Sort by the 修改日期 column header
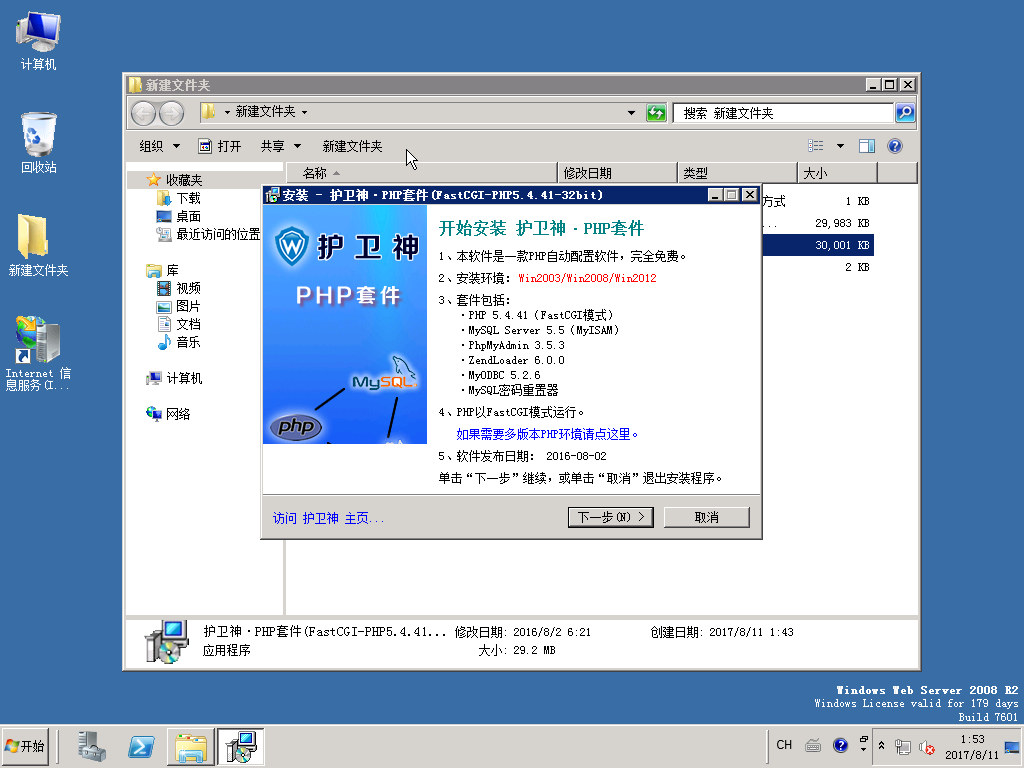 tap(618, 173)
